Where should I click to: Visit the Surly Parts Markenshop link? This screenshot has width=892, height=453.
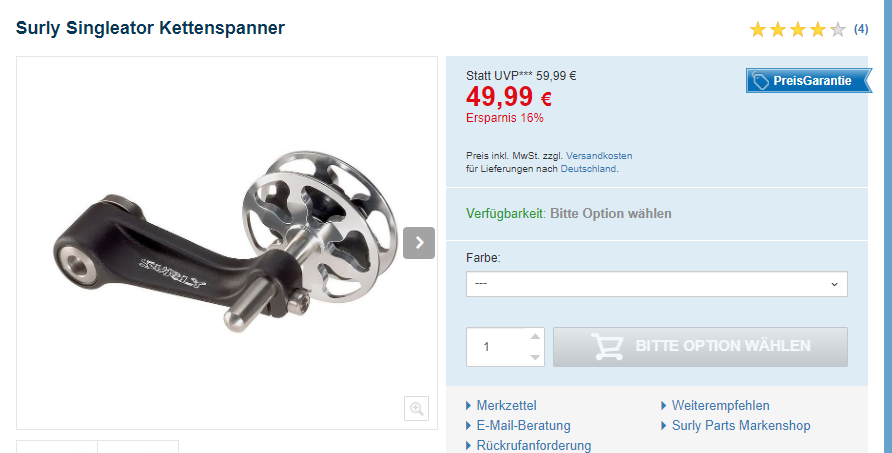tap(741, 426)
